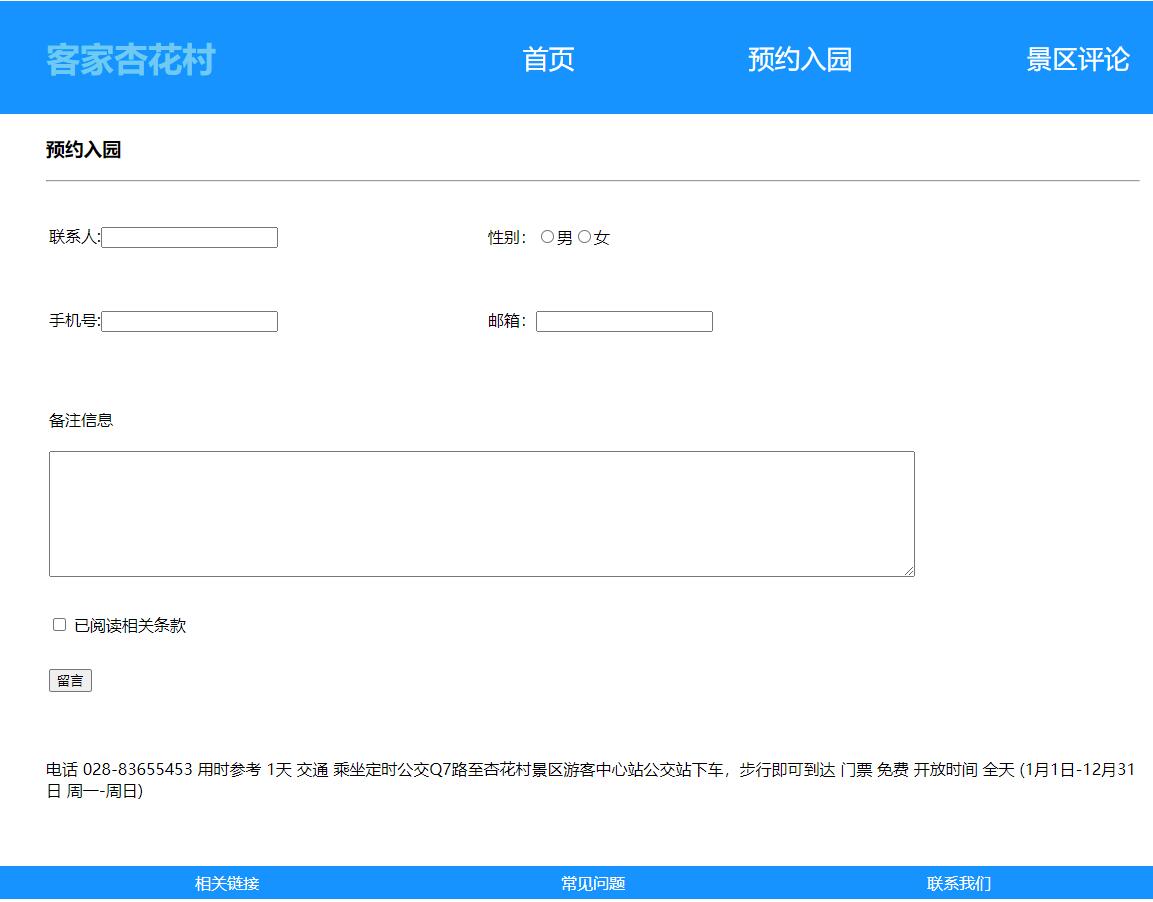Image resolution: width=1153 pixels, height=902 pixels.
Task: Focus the 联系人 text field
Action: coord(190,238)
